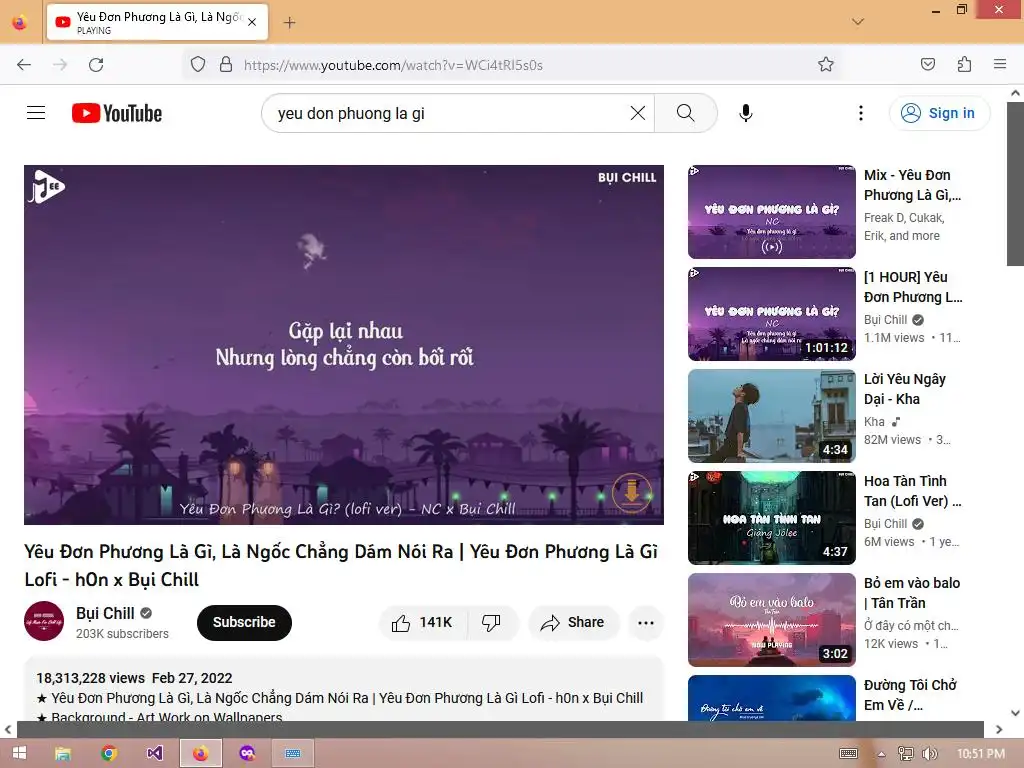Open more actions ellipsis below video

tap(646, 622)
